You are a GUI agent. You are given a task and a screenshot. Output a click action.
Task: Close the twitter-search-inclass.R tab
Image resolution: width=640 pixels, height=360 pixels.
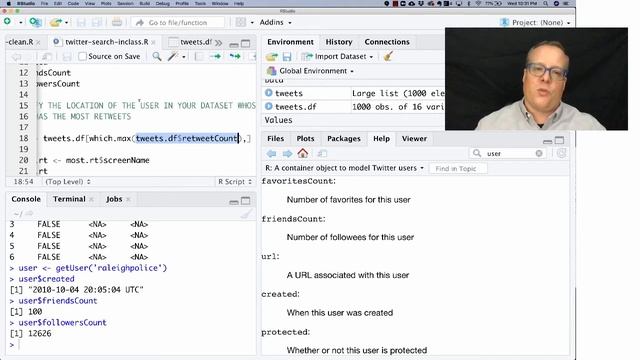click(x=153, y=42)
